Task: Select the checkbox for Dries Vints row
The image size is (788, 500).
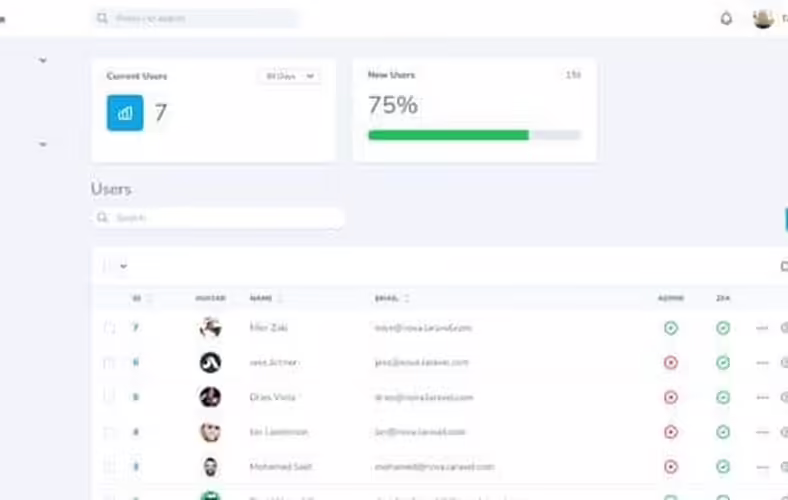Action: pos(109,397)
